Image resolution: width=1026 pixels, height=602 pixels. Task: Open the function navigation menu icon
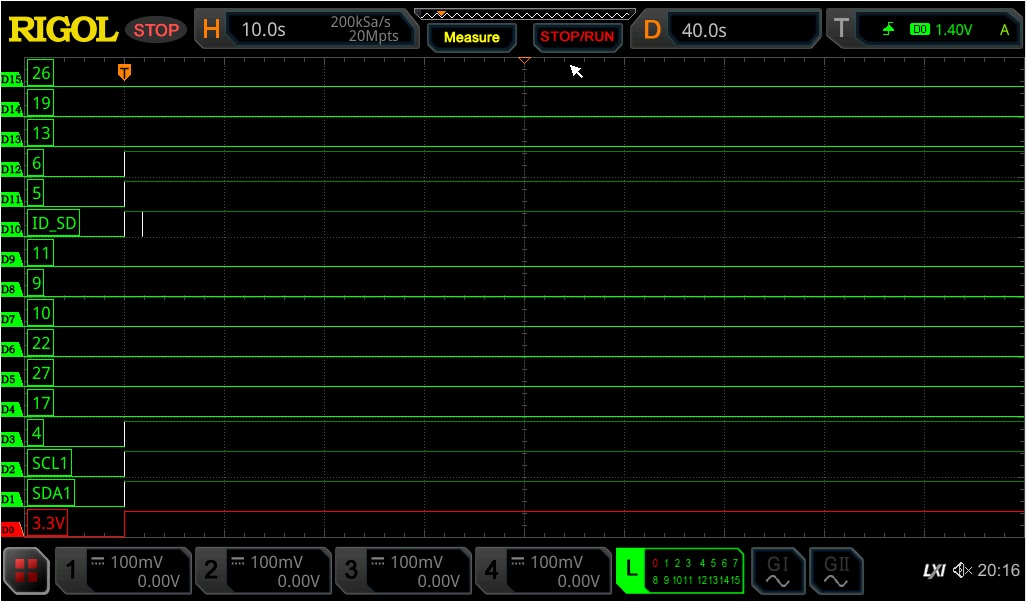point(26,571)
